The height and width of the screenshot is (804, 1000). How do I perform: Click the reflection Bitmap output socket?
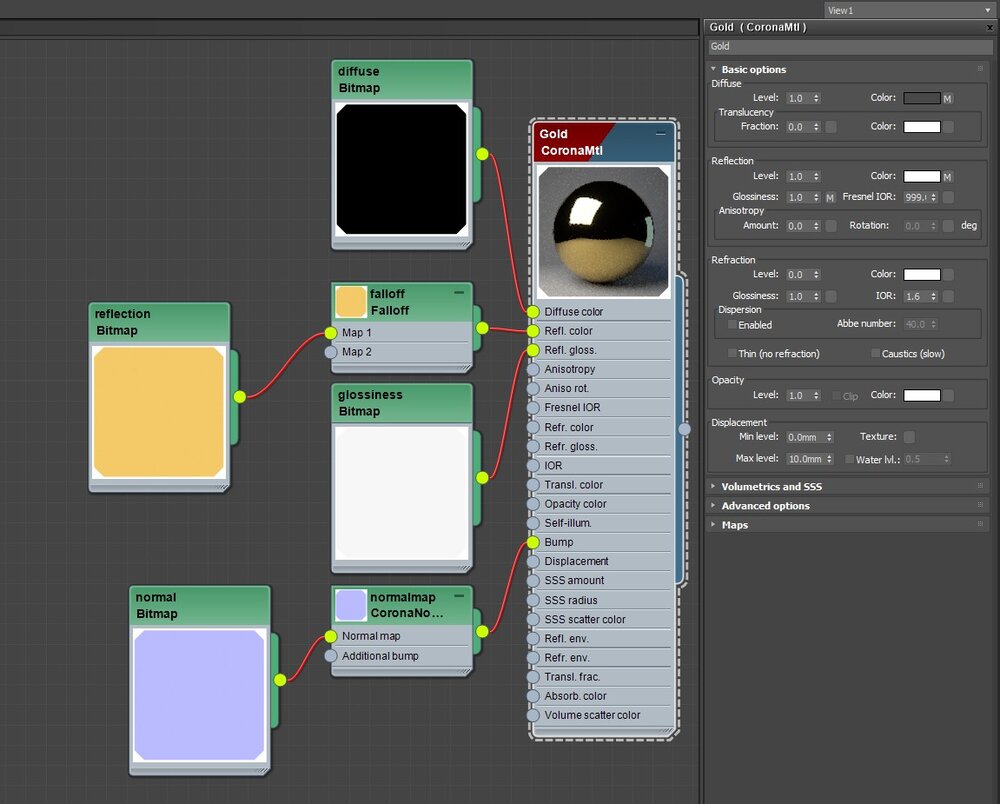pos(239,397)
